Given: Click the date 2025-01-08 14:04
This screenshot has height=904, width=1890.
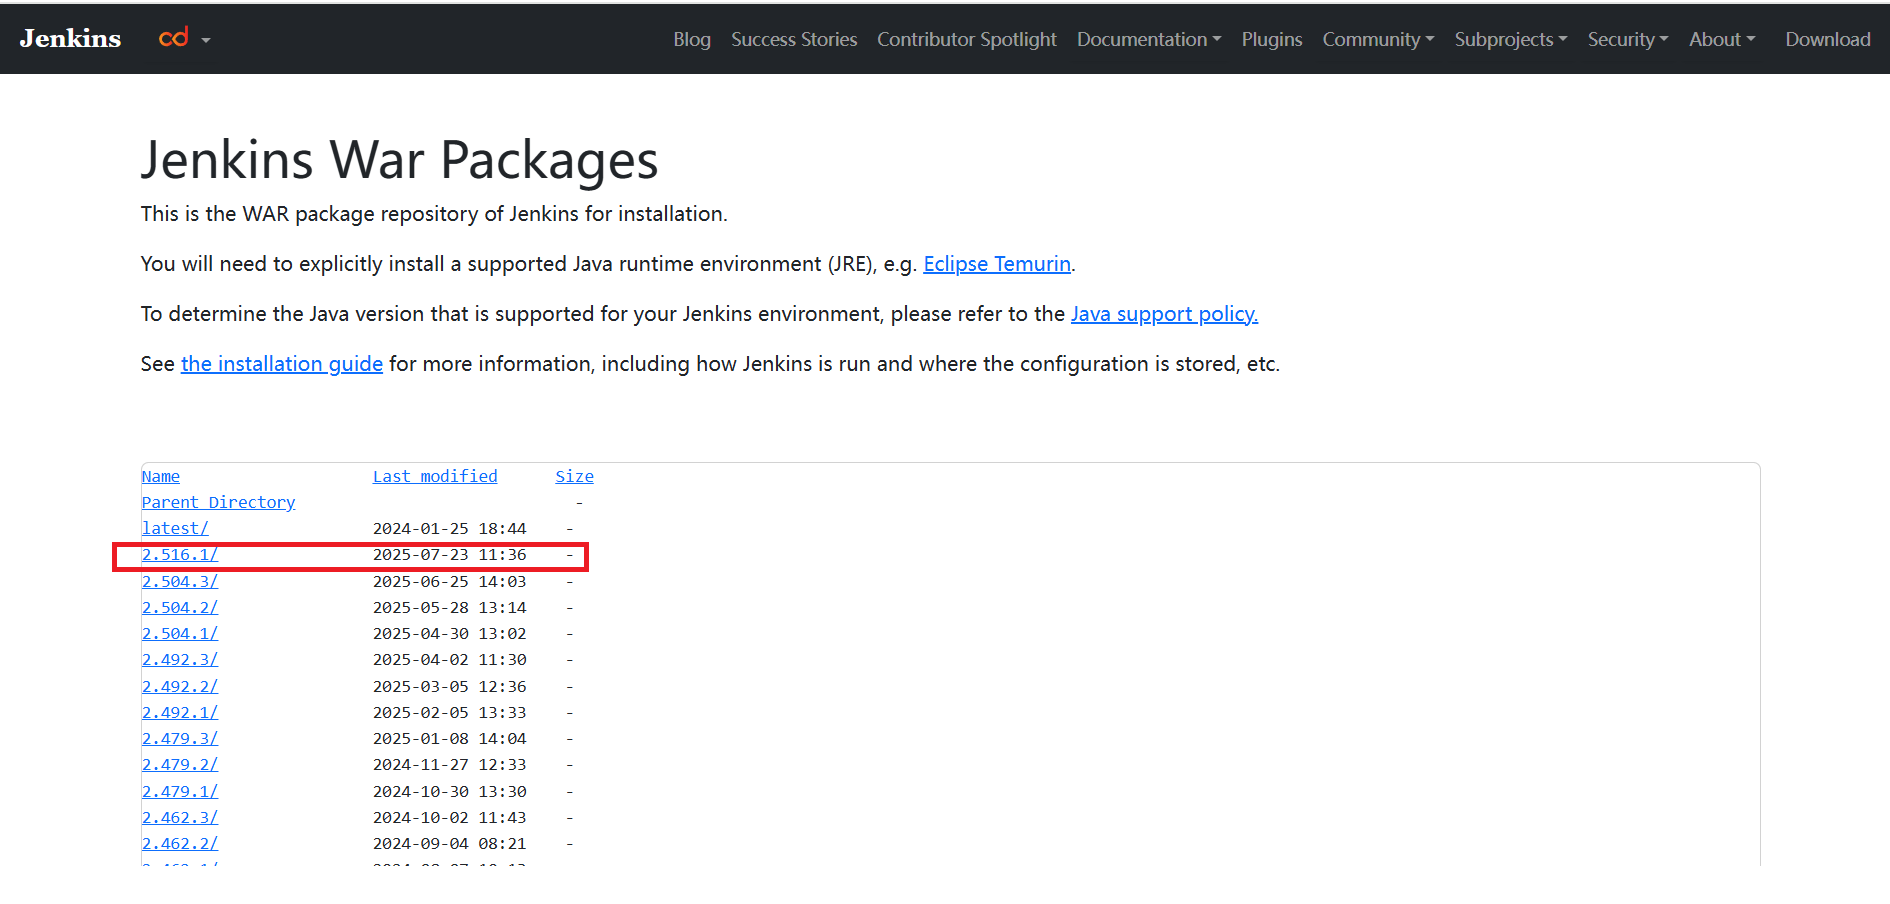Looking at the screenshot, I should coord(450,738).
